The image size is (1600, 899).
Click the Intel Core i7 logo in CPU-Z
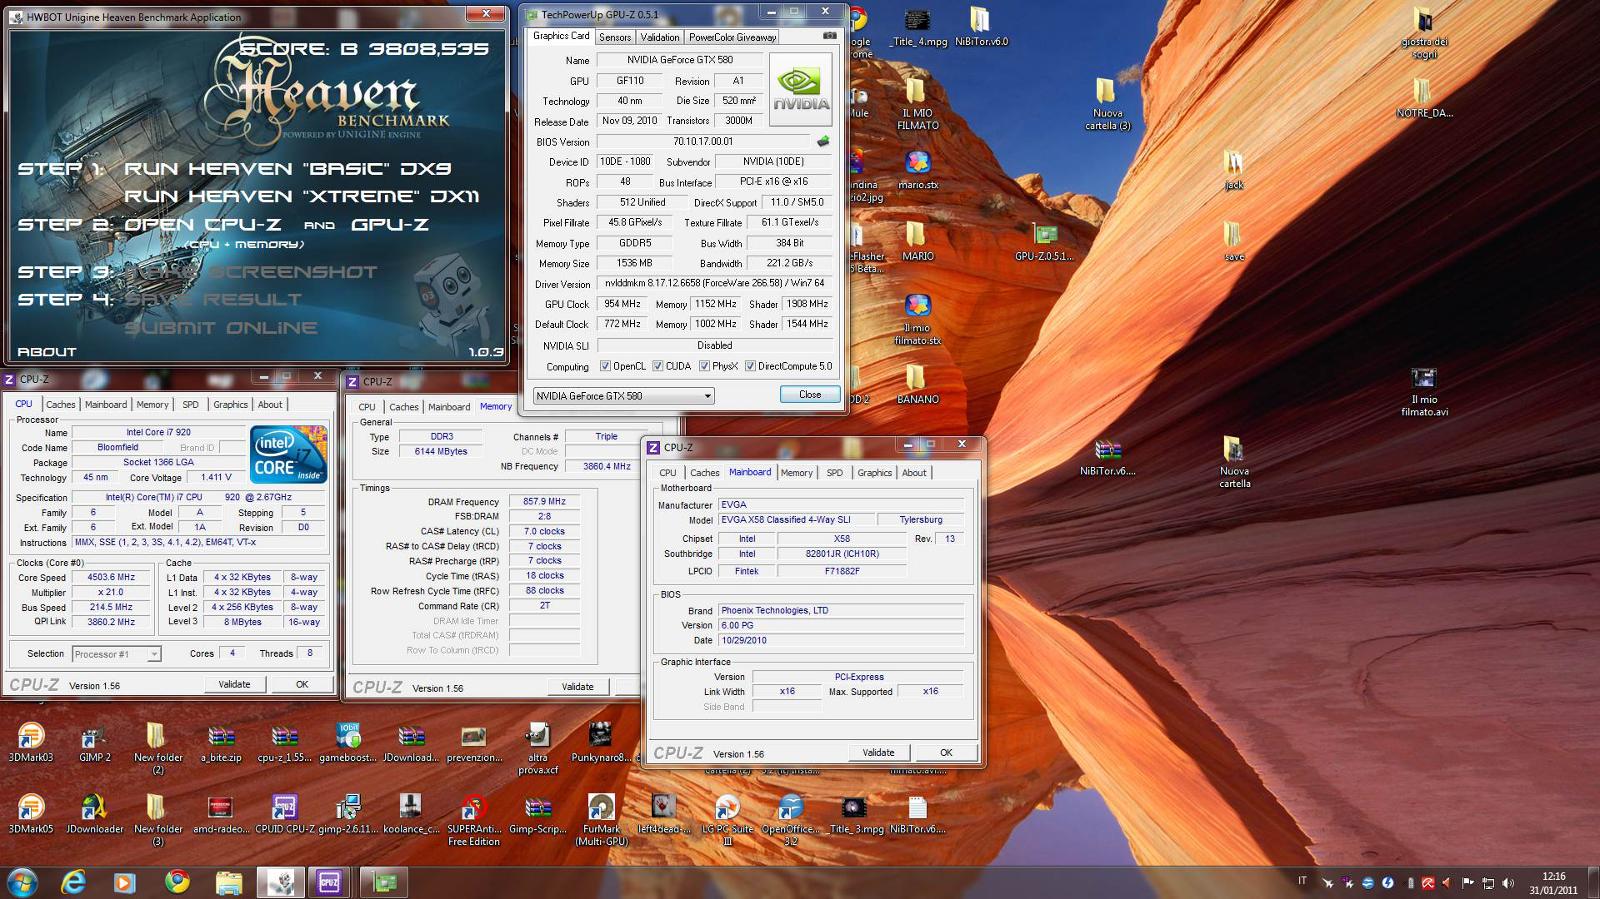(288, 454)
